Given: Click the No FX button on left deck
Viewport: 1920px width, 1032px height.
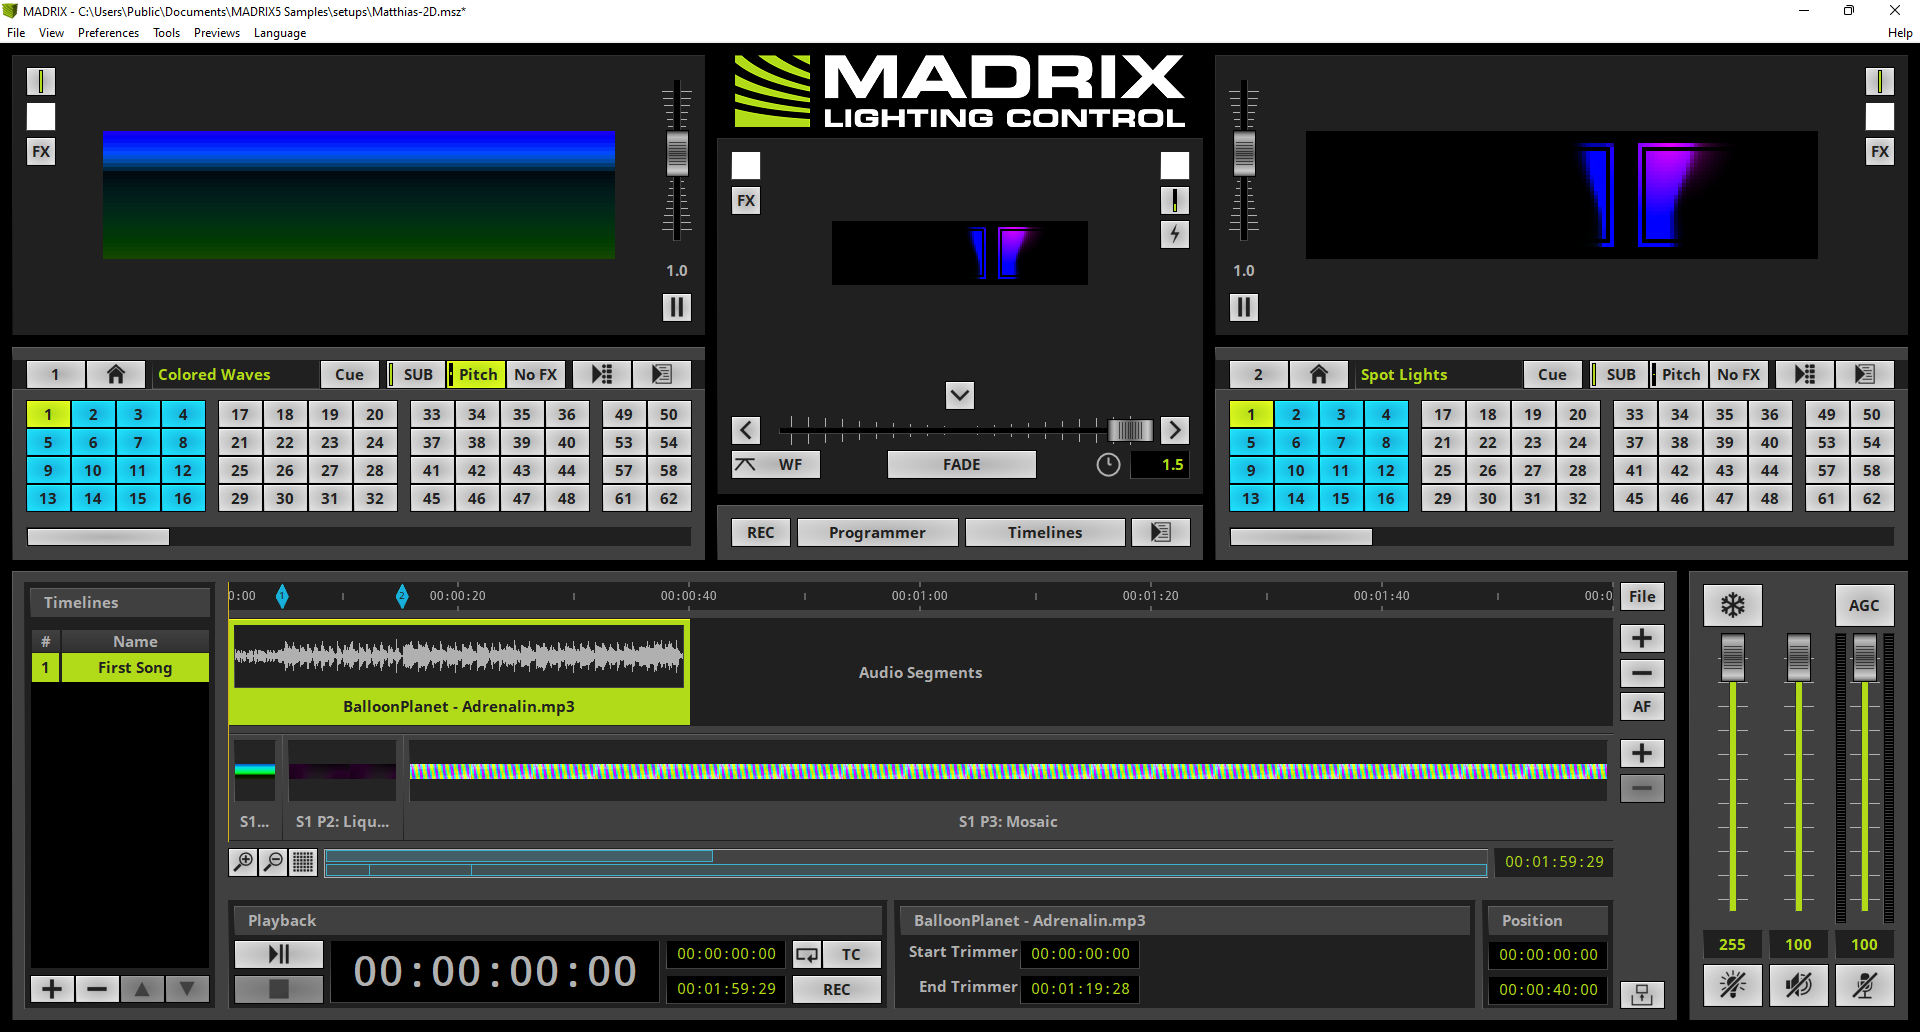Looking at the screenshot, I should coord(536,375).
